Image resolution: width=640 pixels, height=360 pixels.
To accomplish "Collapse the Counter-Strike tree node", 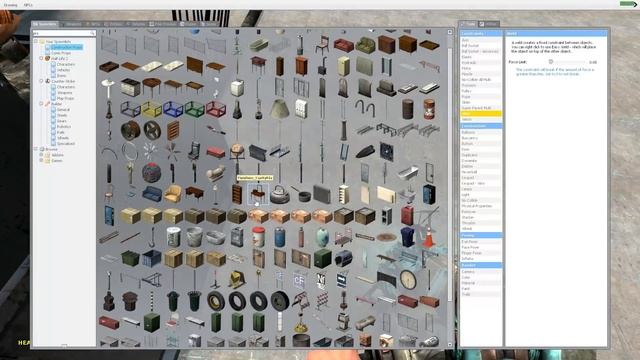I will [x=41, y=81].
